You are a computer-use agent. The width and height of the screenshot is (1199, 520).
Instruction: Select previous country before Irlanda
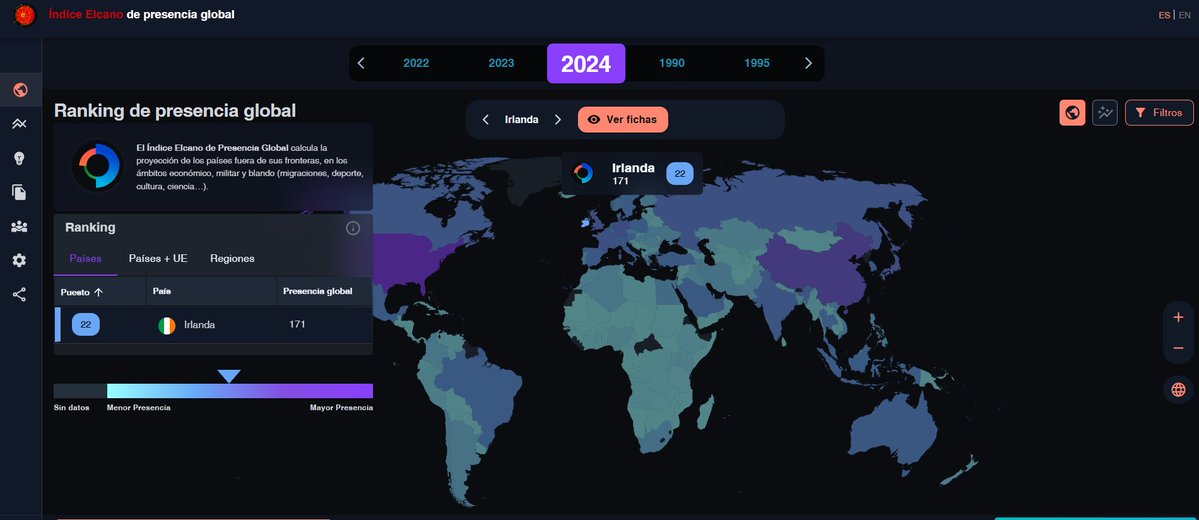click(x=486, y=119)
